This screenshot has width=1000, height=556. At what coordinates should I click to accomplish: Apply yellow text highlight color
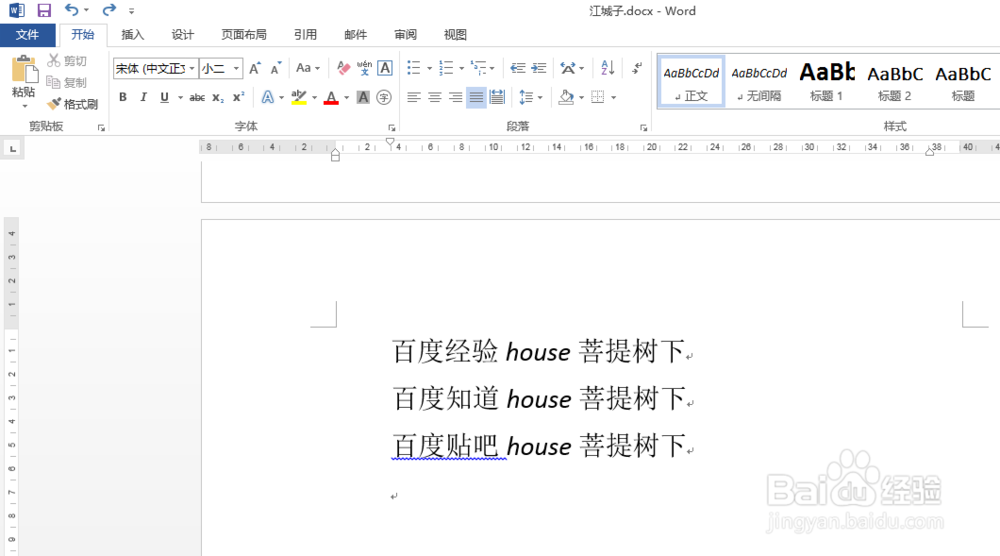pyautogui.click(x=298, y=98)
